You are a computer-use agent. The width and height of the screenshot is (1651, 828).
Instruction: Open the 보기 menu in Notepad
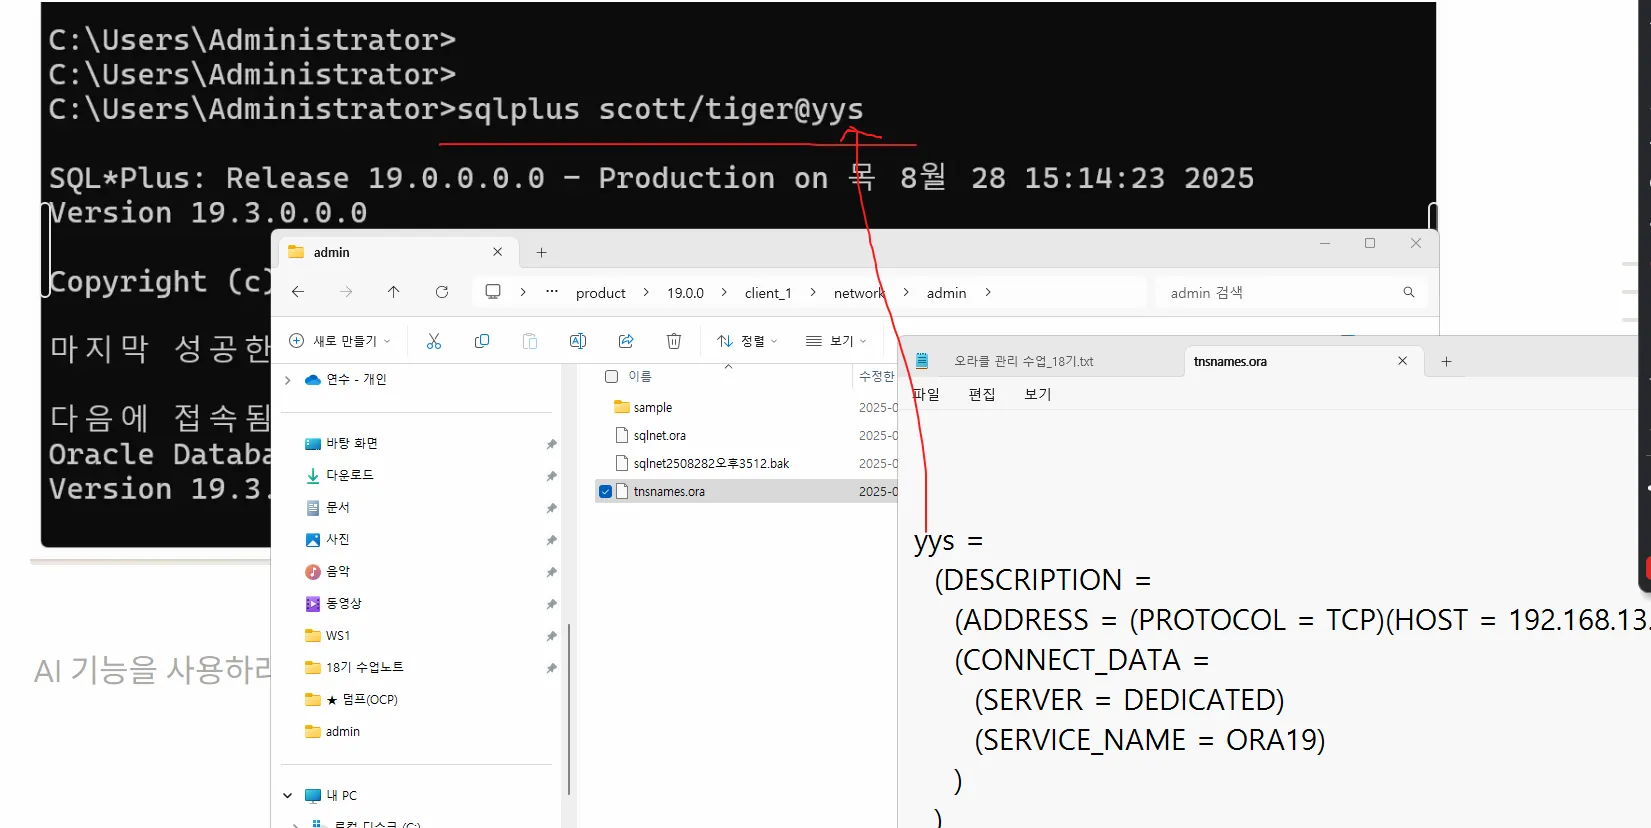1038,394
